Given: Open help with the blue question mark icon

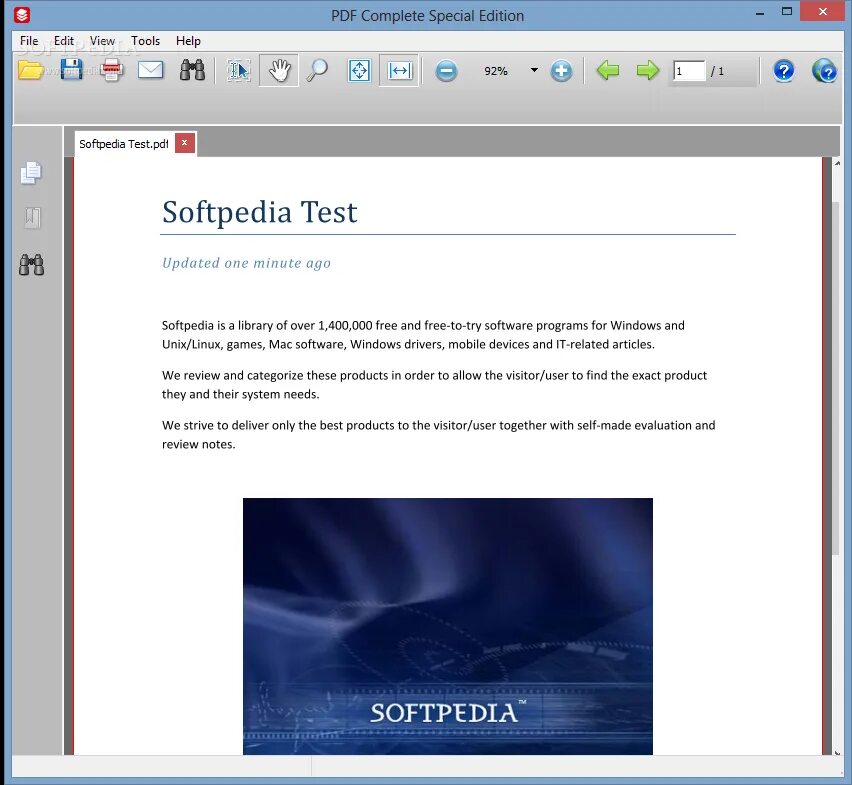Looking at the screenshot, I should (784, 71).
